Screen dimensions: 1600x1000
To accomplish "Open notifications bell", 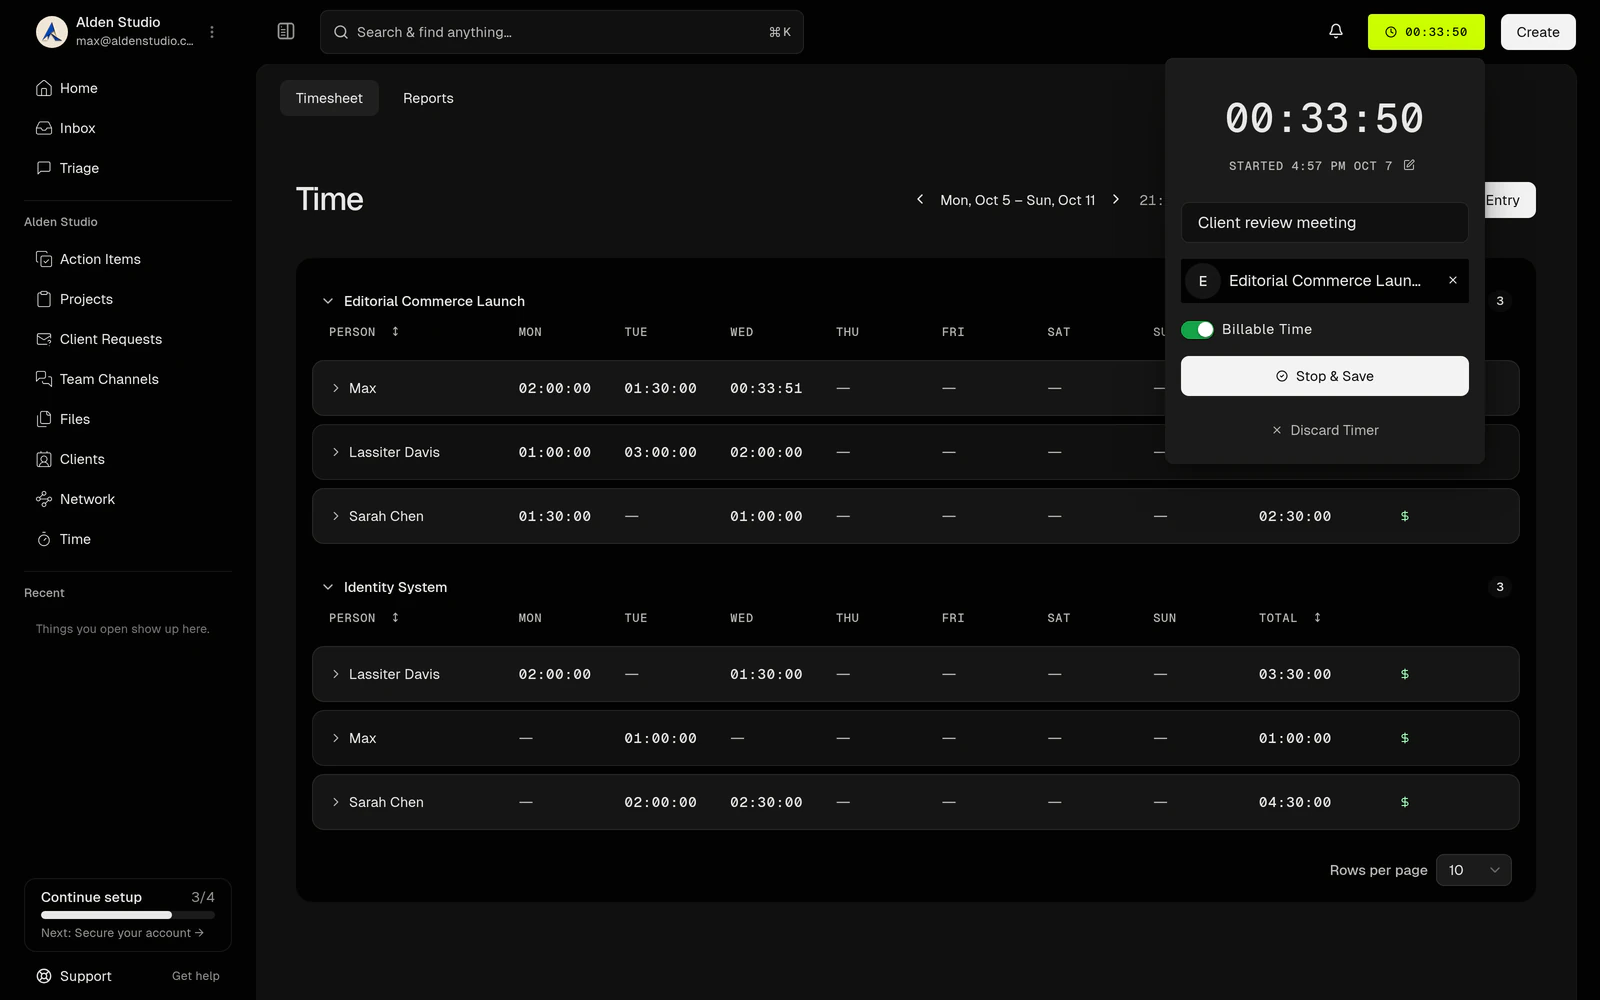I will tap(1336, 32).
